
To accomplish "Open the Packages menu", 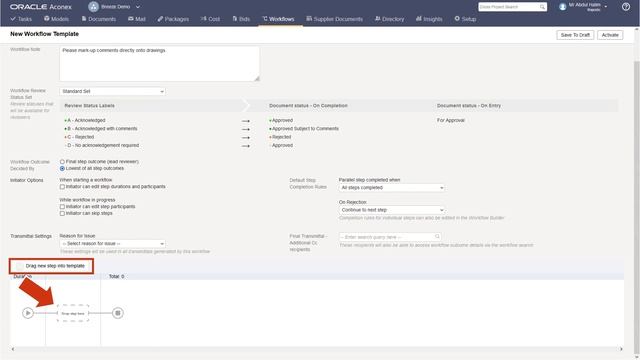I will pyautogui.click(x=173, y=19).
